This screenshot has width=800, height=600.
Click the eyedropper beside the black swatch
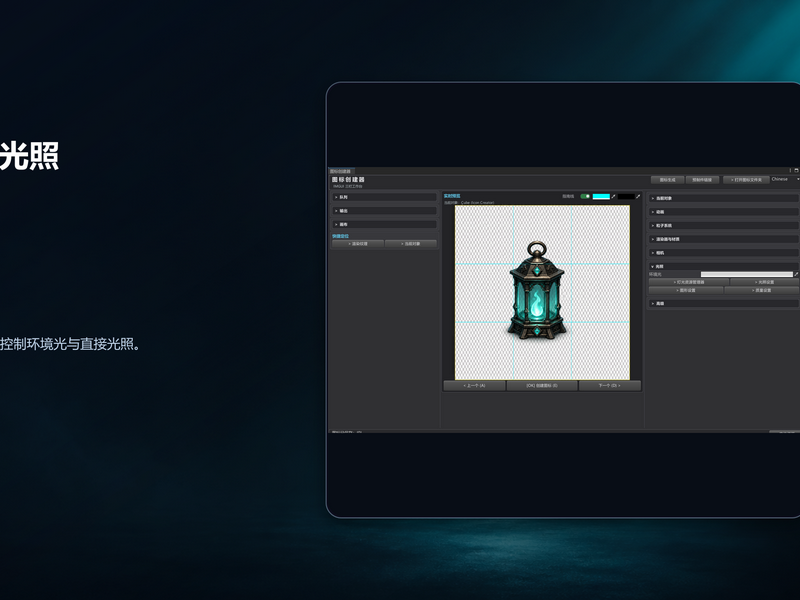pos(638,196)
